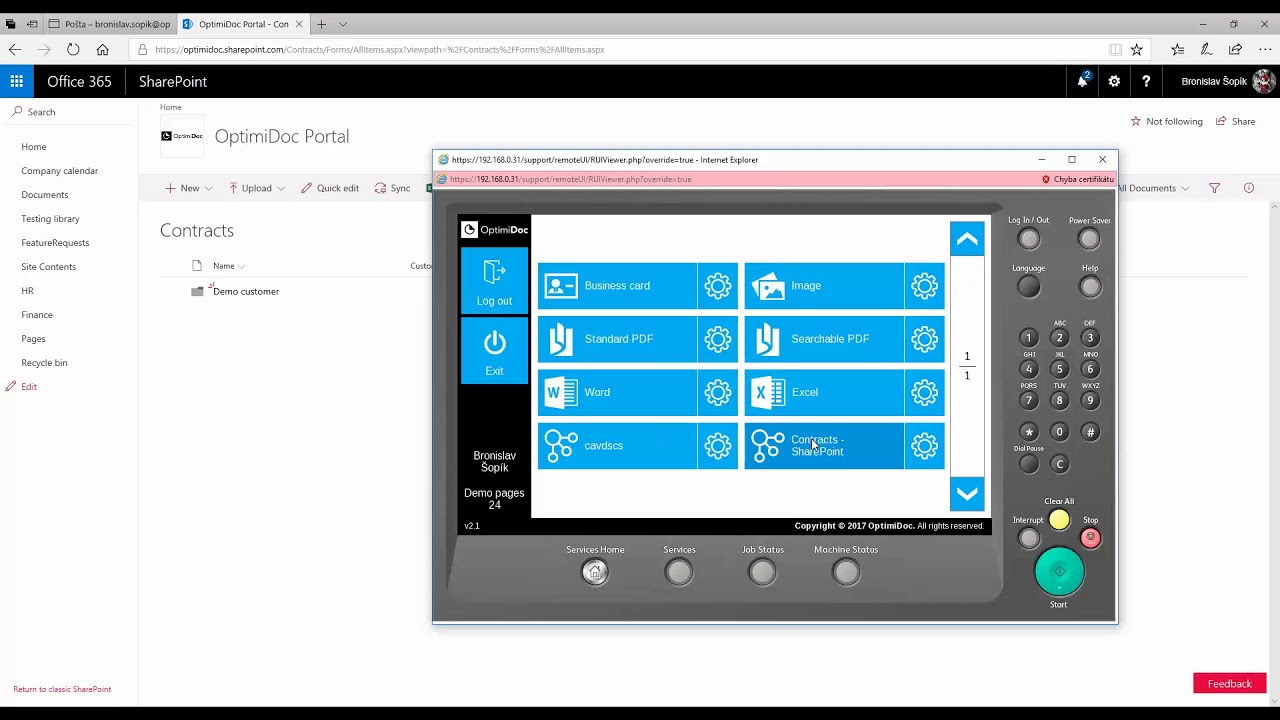Open settings gear for Excel workflow
The width and height of the screenshot is (1280, 720).
pyautogui.click(x=925, y=392)
